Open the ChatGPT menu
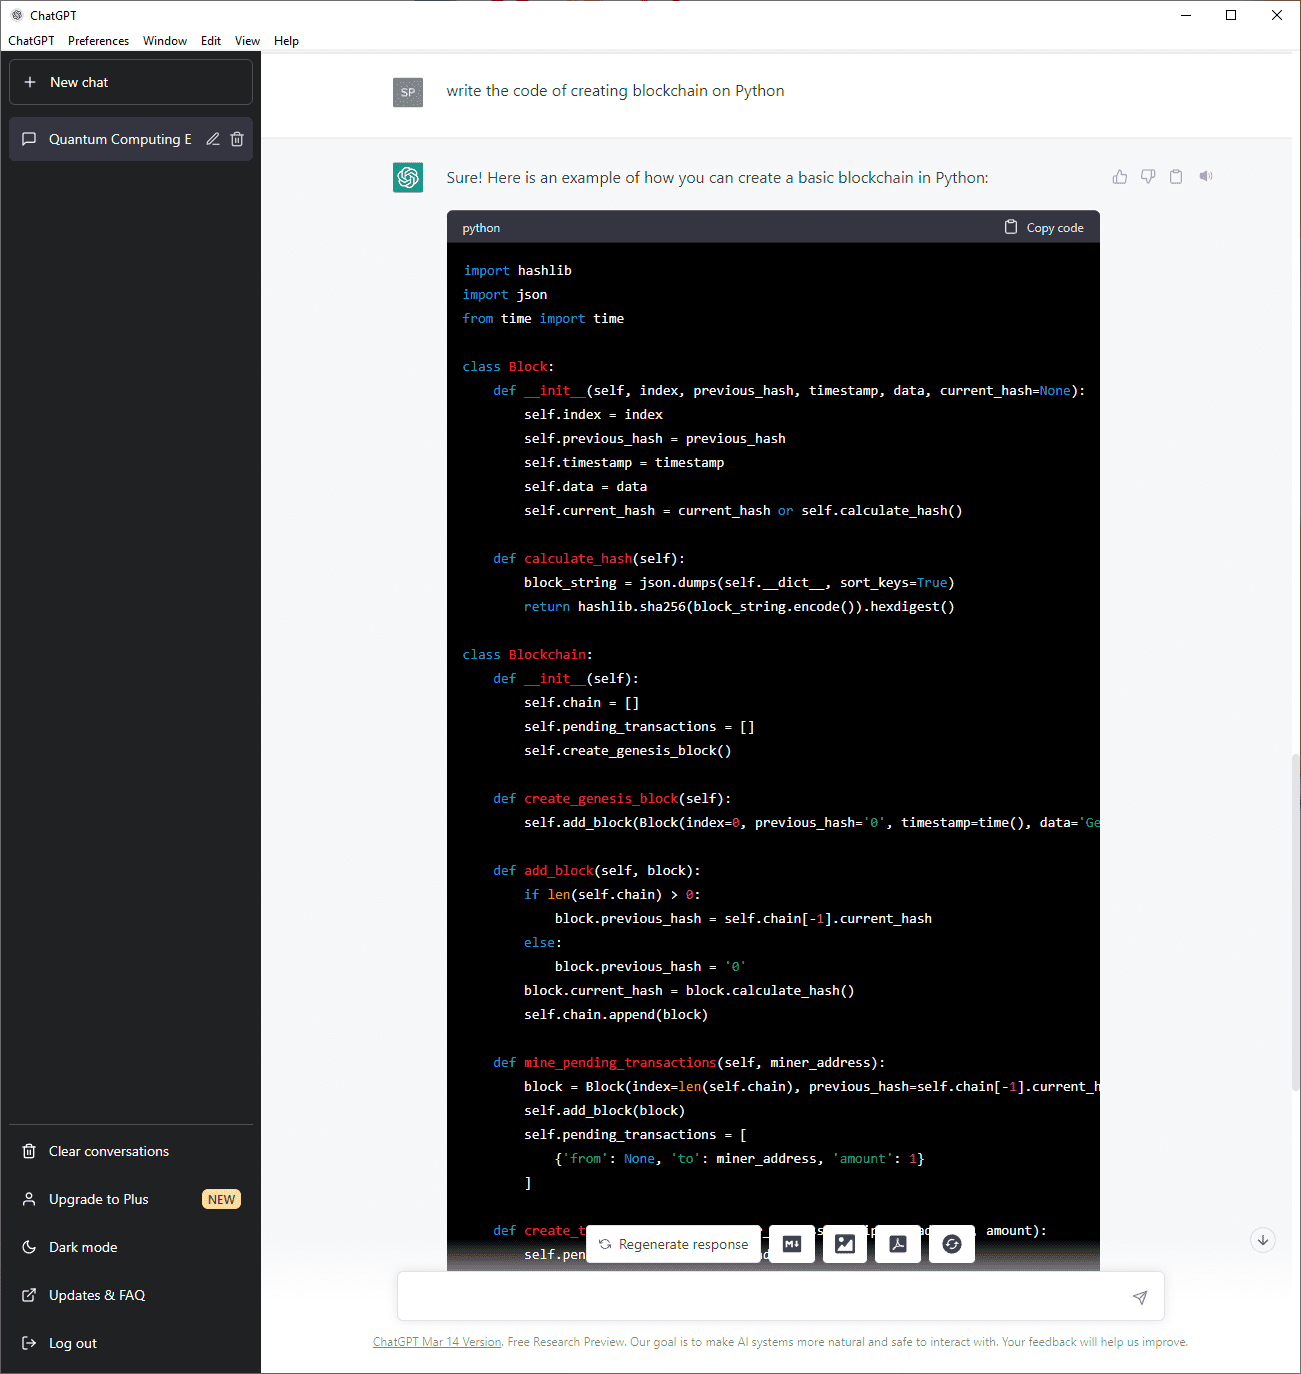The height and width of the screenshot is (1374, 1301). point(31,41)
